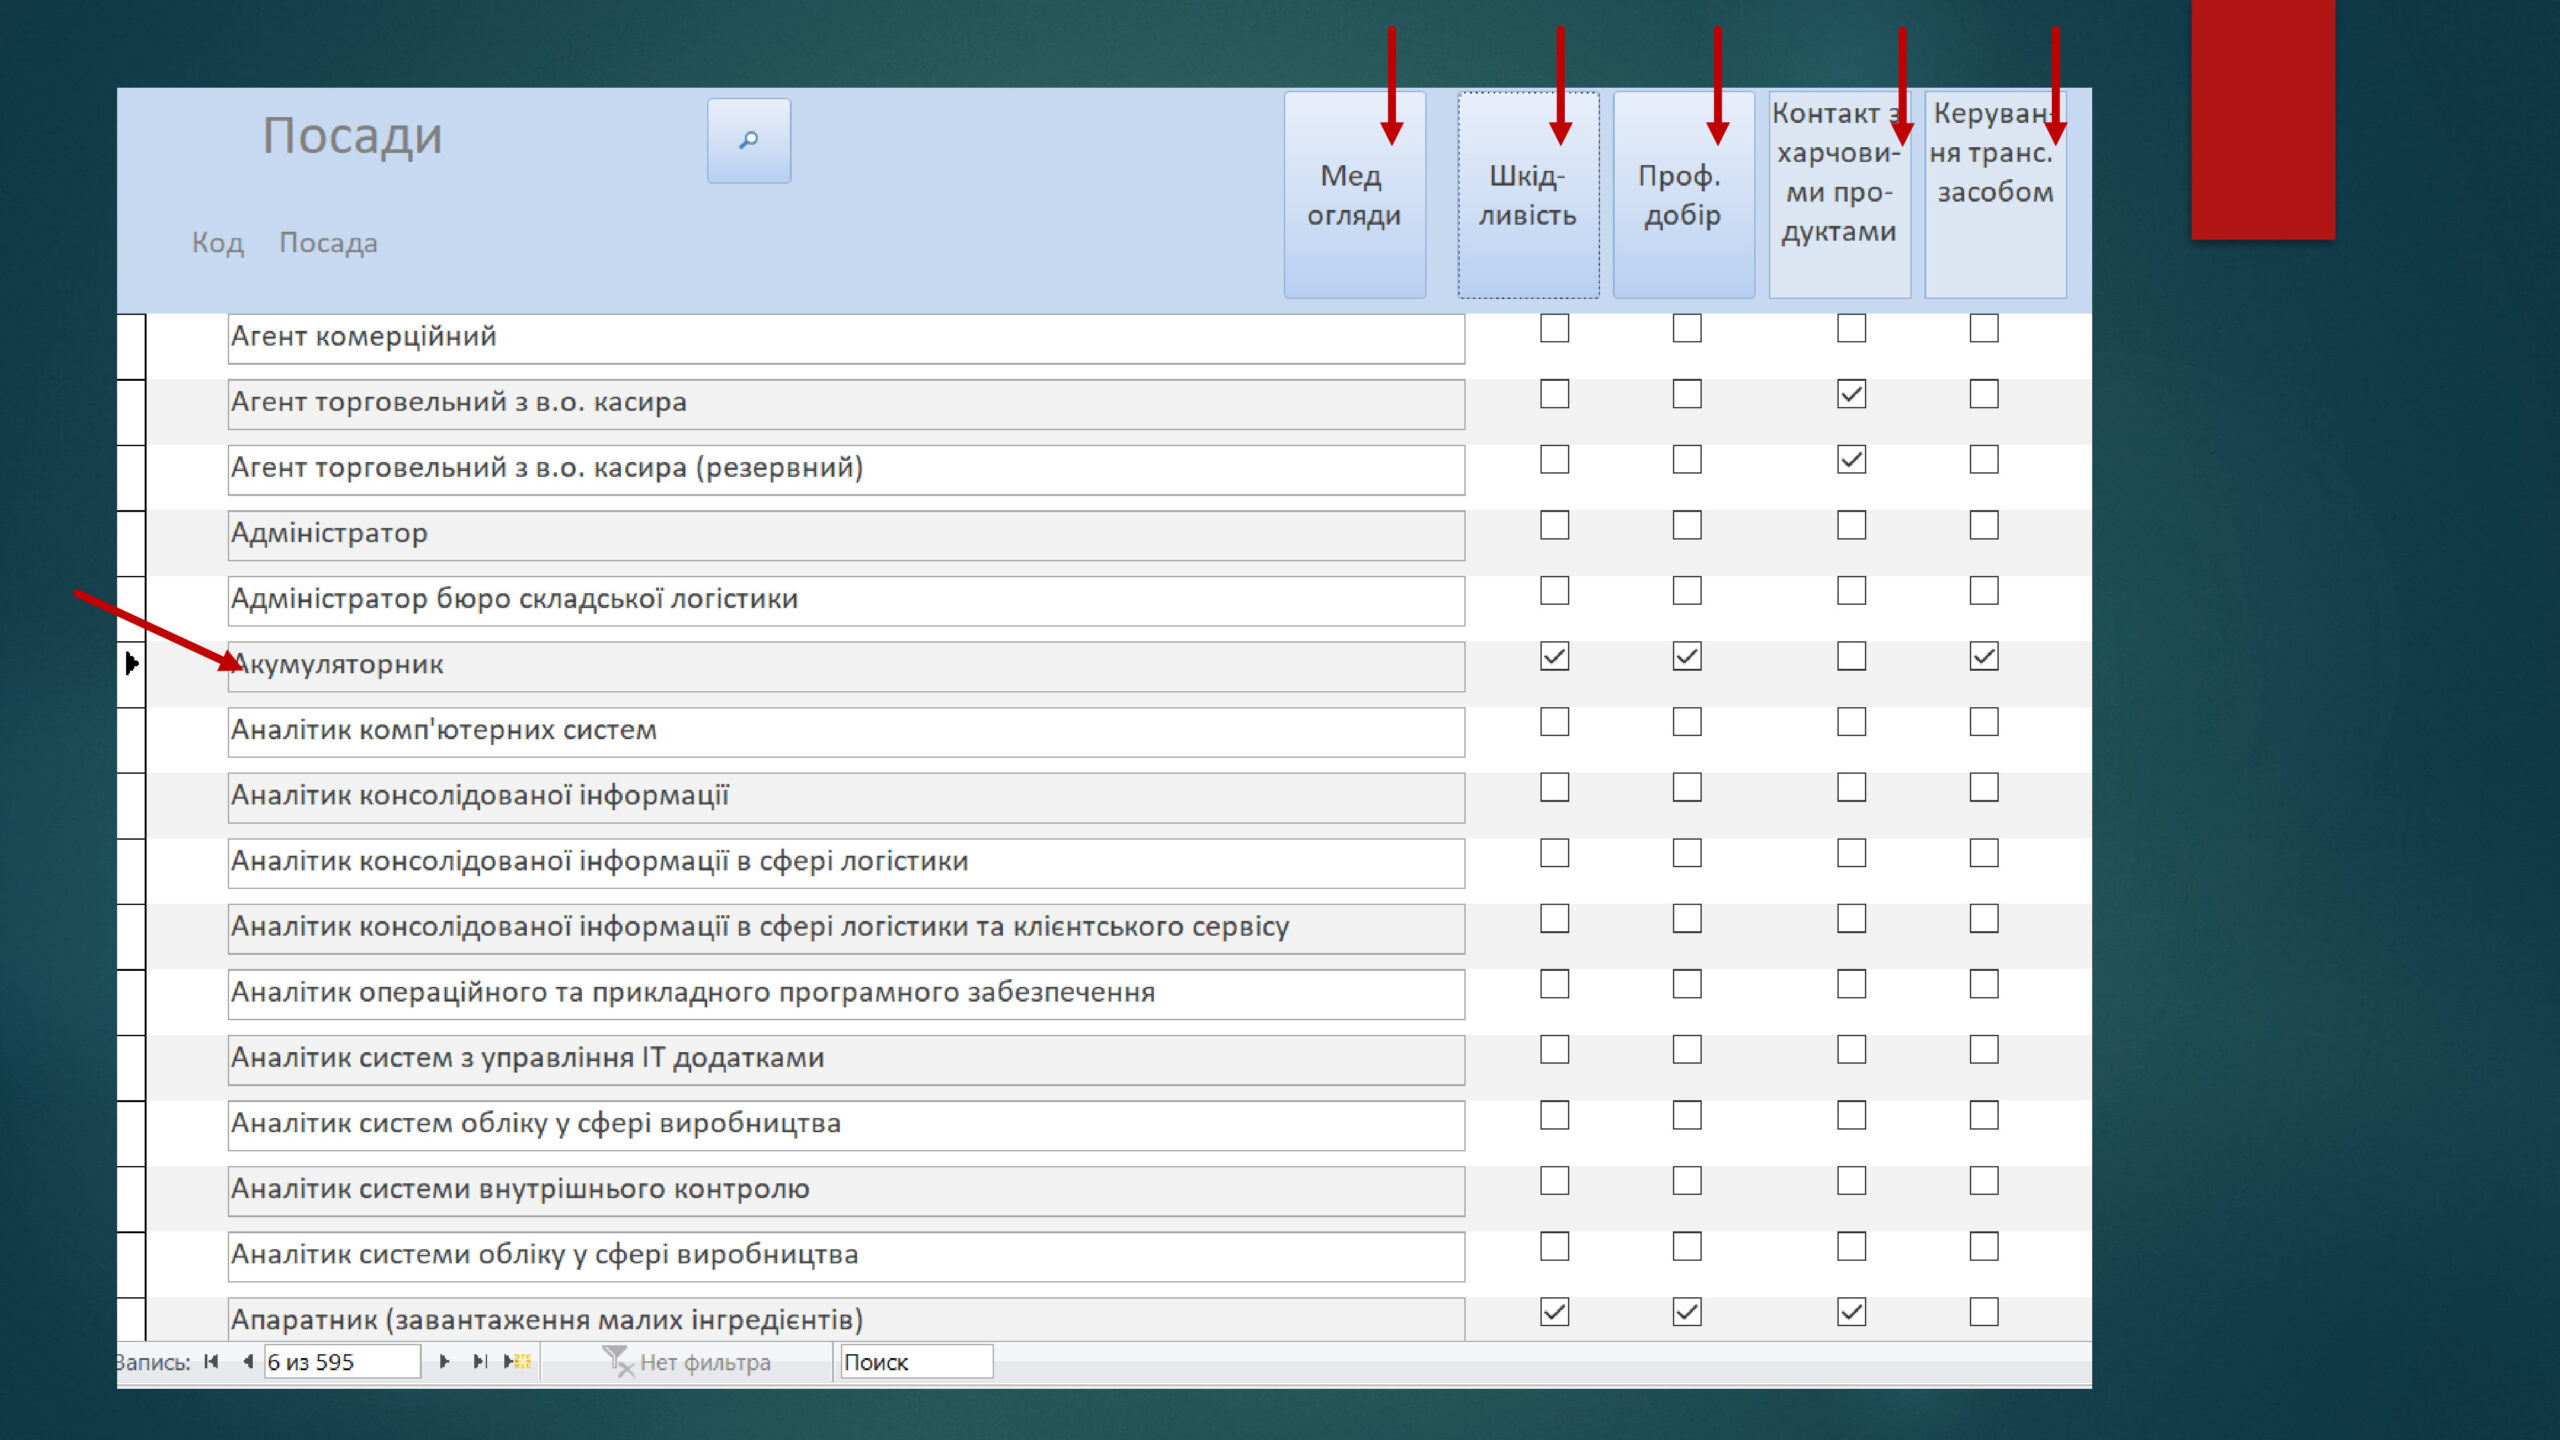Image resolution: width=2560 pixels, height=1440 pixels.
Task: Click the record number field 6 из 595
Action: coord(342,1361)
